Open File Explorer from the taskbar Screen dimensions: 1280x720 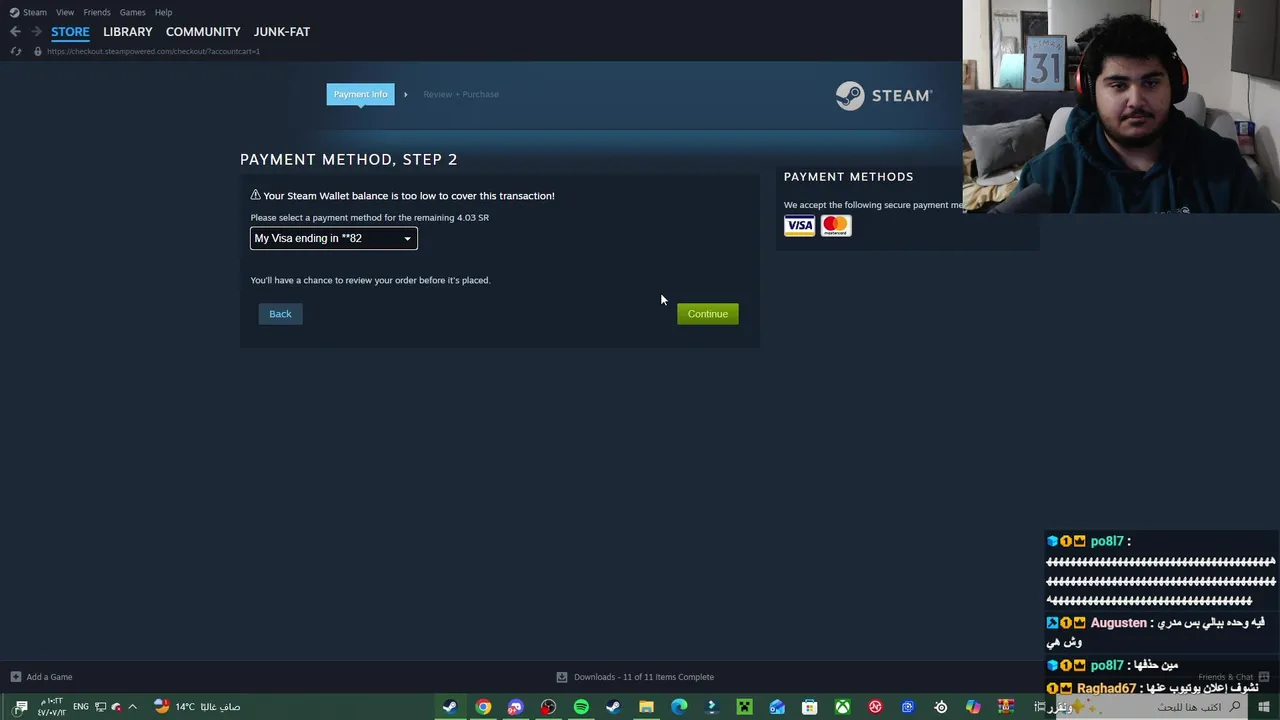coord(646,707)
